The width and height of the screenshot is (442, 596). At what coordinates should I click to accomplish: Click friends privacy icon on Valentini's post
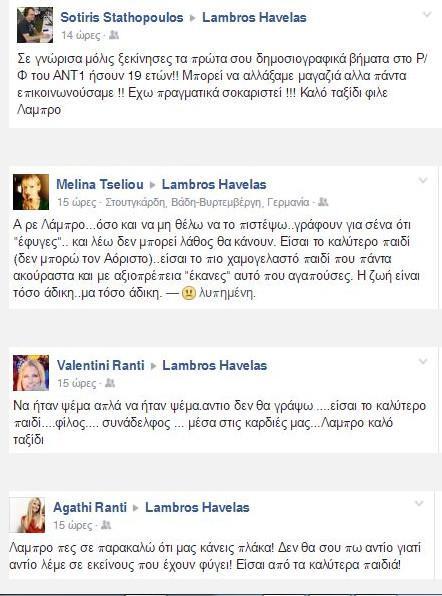pyautogui.click(x=110, y=383)
